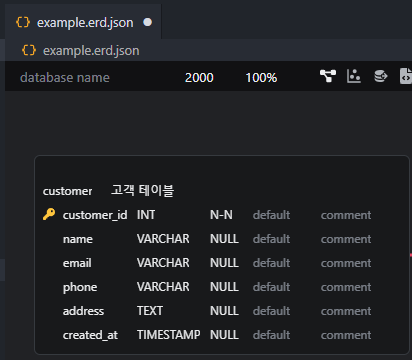Toggle NULL on the phone row
This screenshot has height=360, width=412.
pyautogui.click(x=224, y=287)
